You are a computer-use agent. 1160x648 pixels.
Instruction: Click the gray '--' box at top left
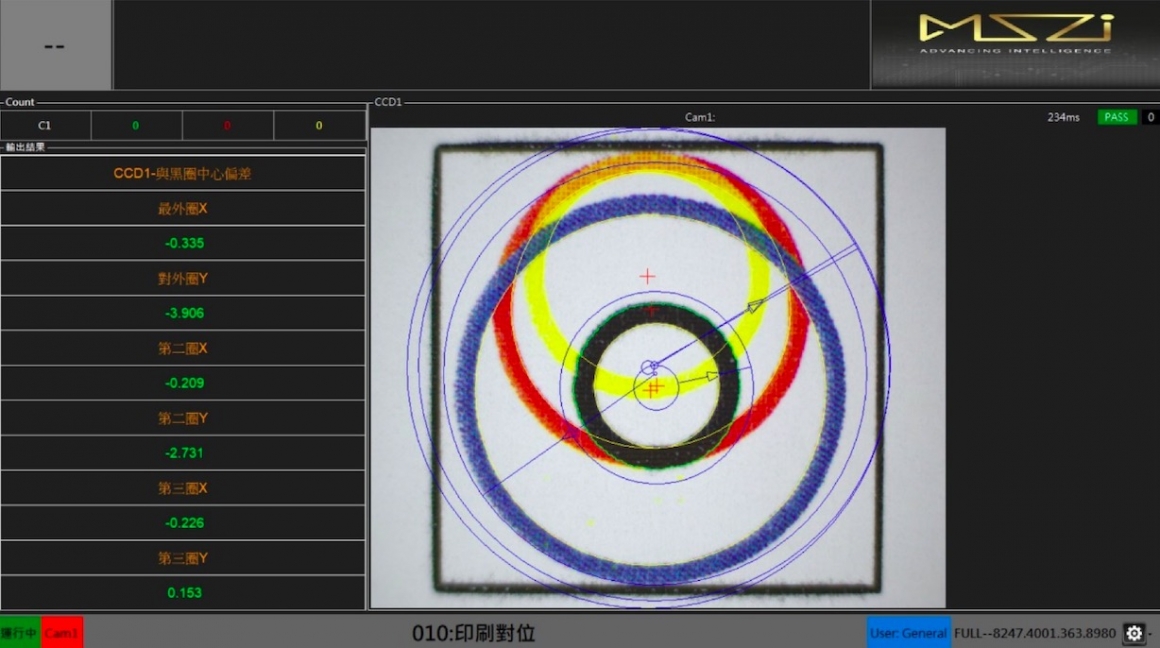tap(55, 45)
